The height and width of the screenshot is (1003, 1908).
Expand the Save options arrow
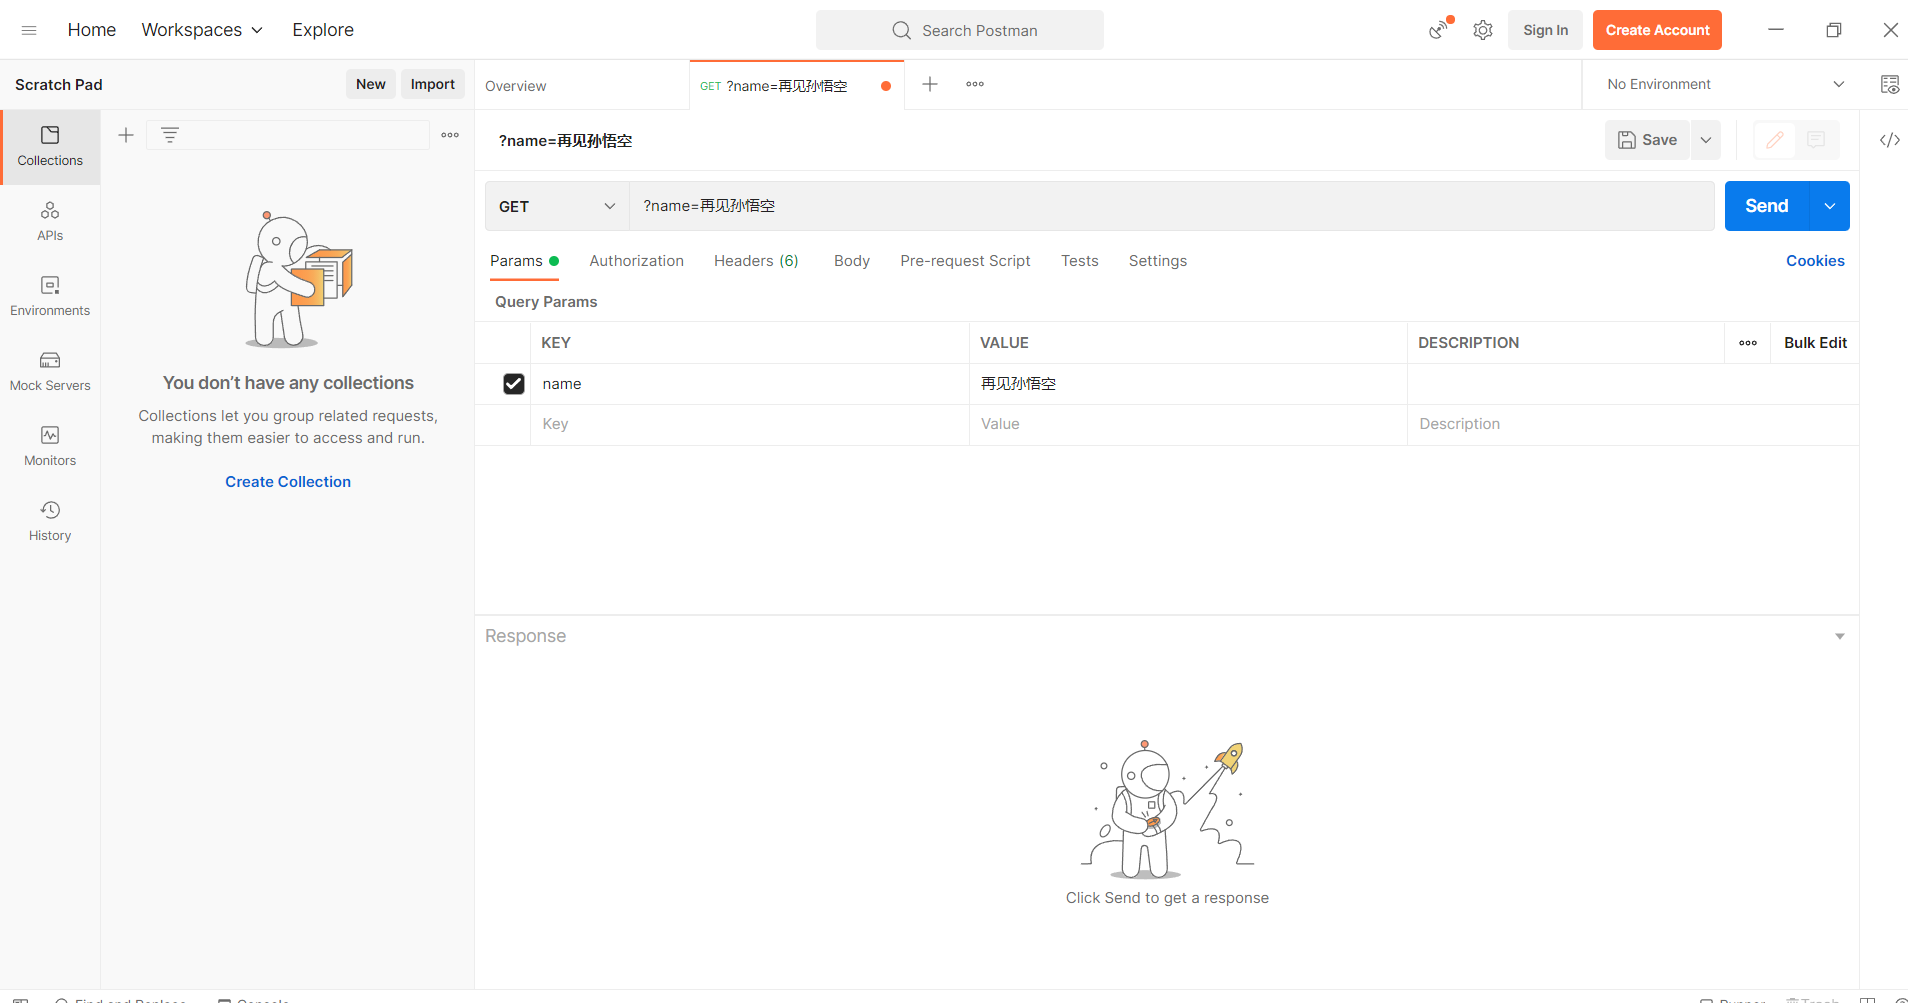click(x=1706, y=140)
